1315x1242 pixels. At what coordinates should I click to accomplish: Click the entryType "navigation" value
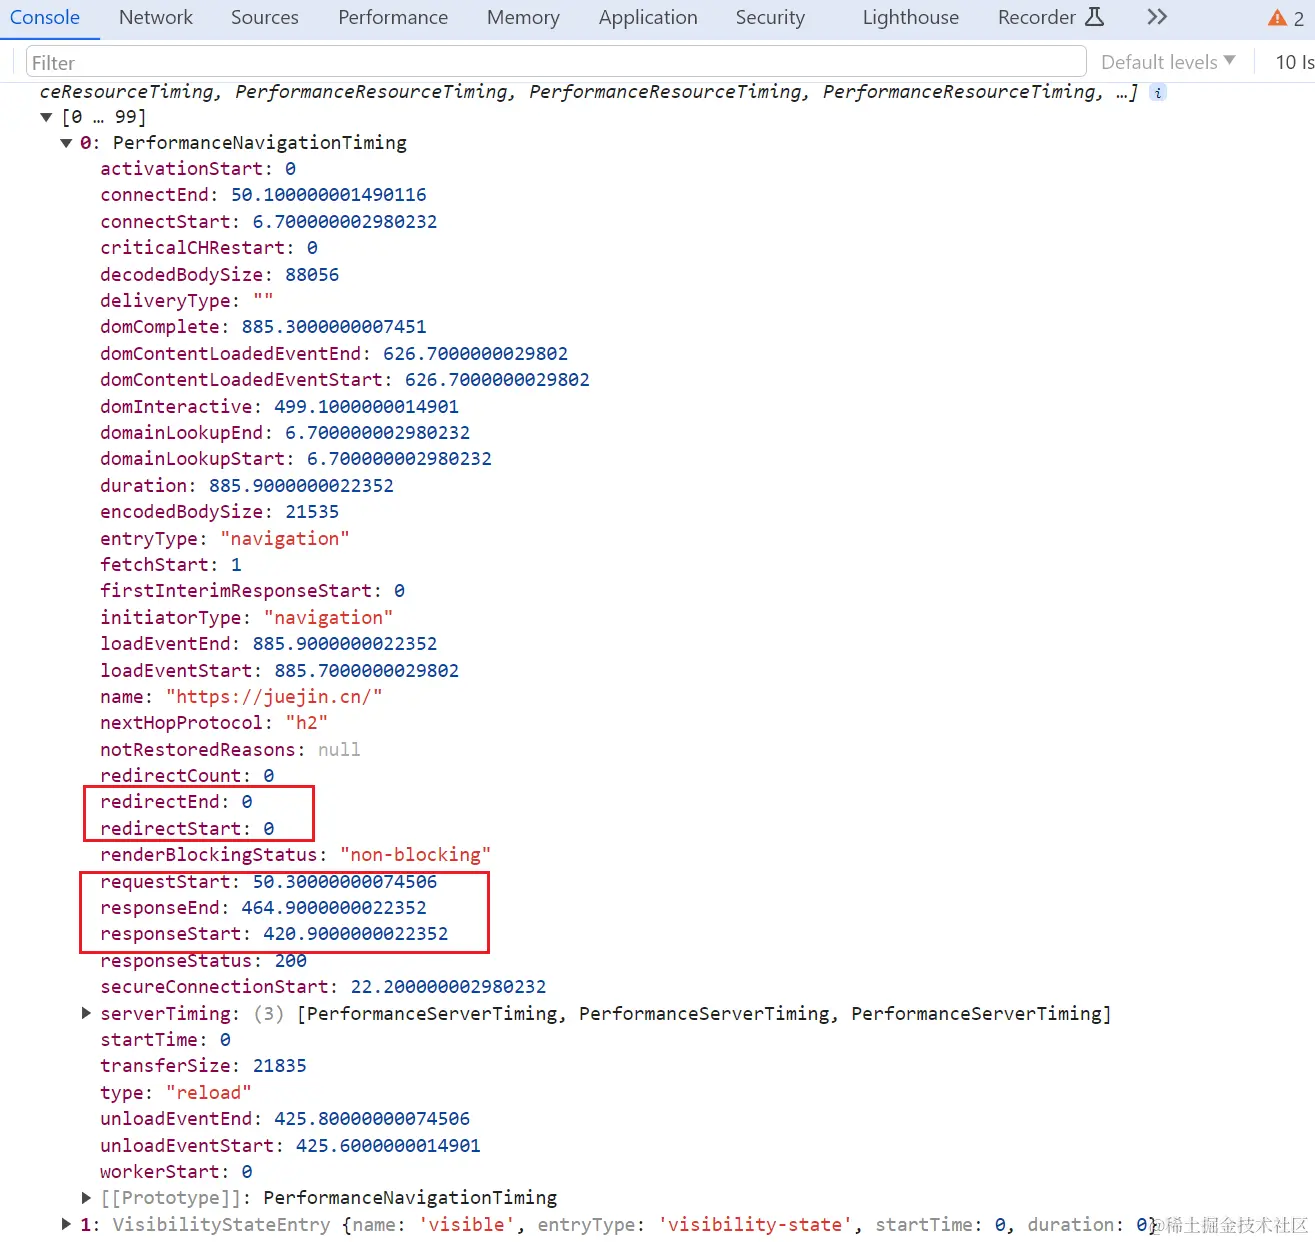pos(285,539)
